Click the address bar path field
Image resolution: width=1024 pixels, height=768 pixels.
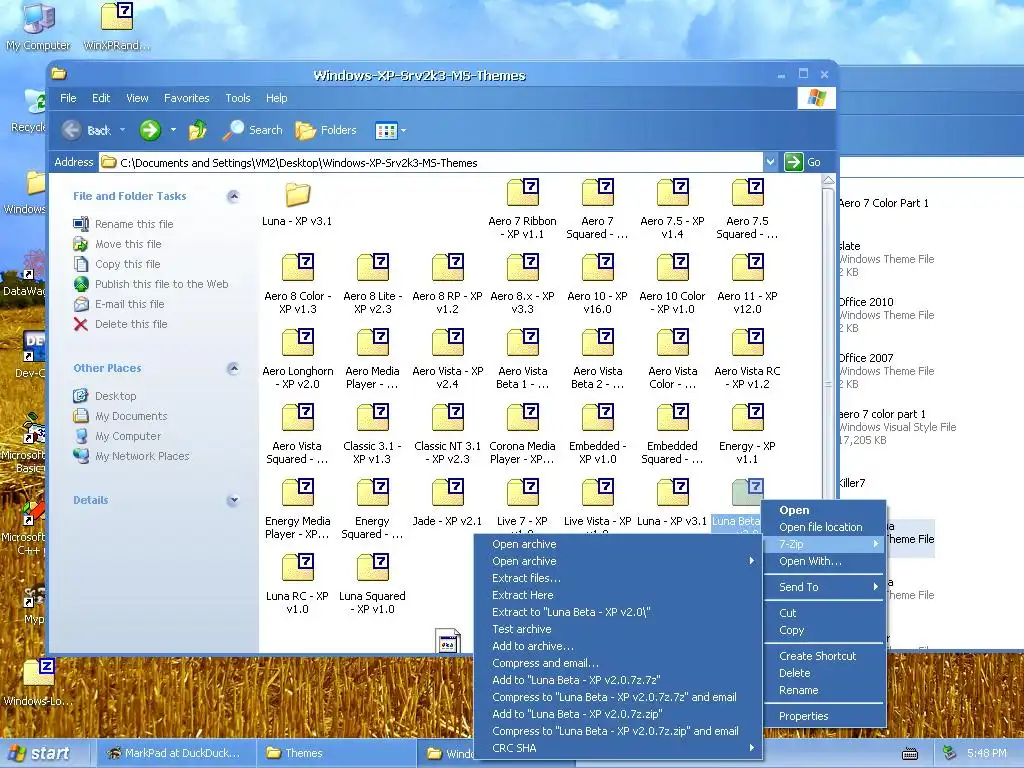pyautogui.click(x=431, y=163)
